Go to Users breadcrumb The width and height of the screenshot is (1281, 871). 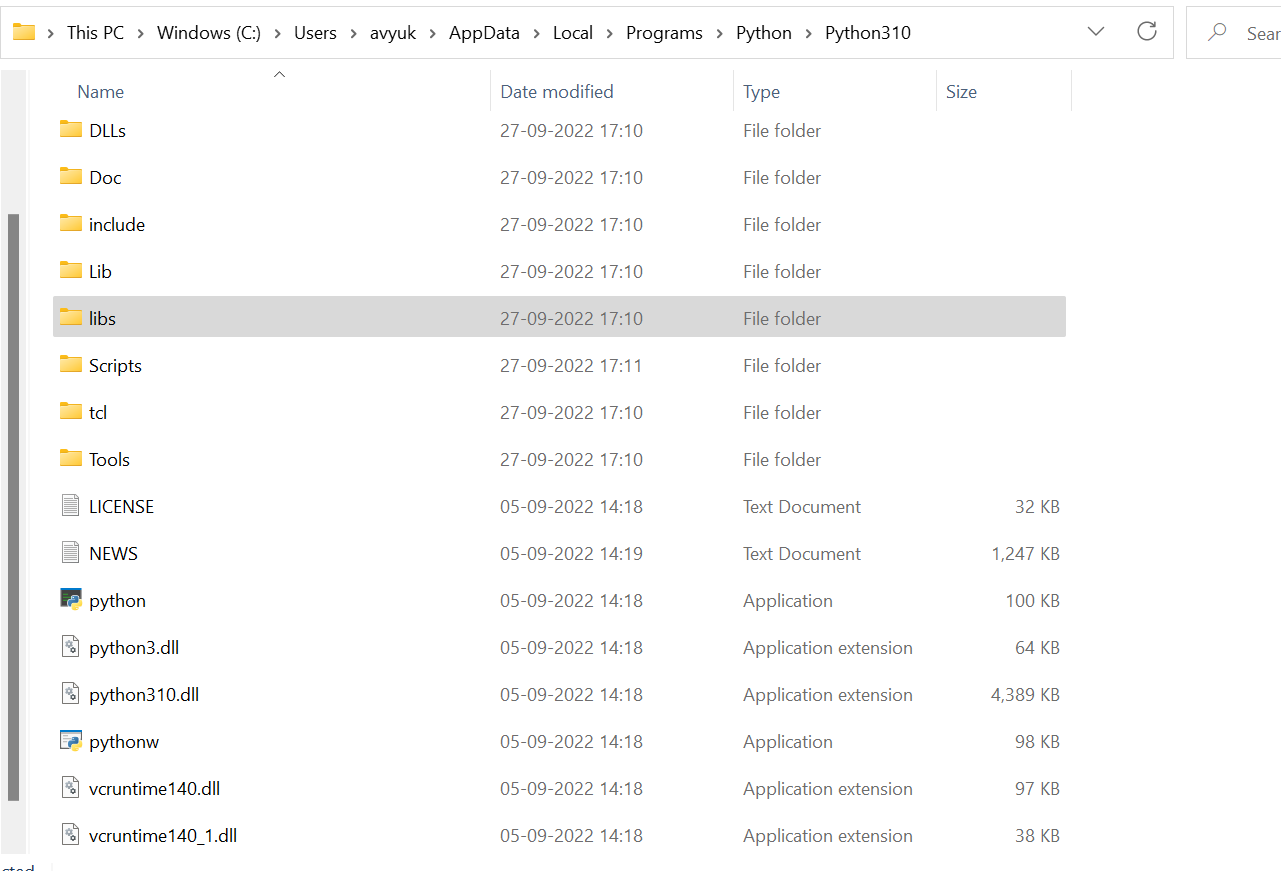[x=315, y=33]
